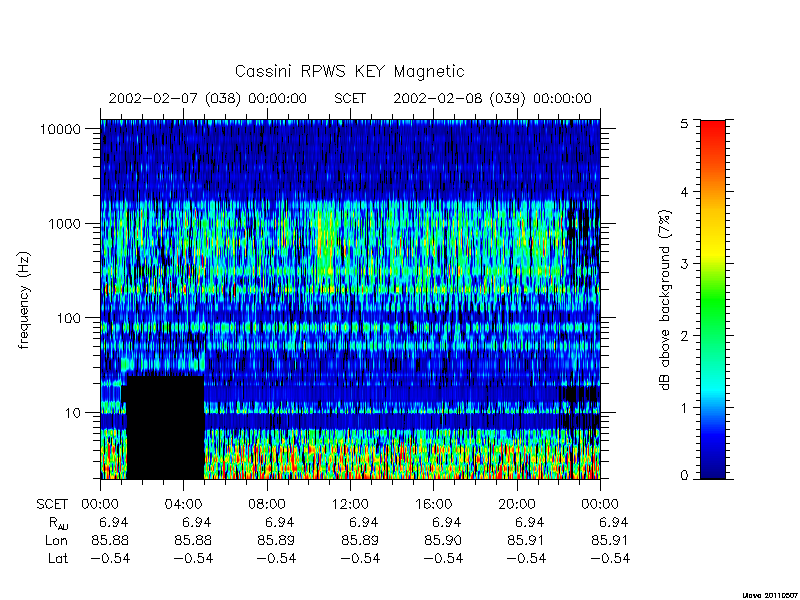This screenshot has height=600, width=800.
Task: Click the Lon value '85.90' under 16:00
Action: pos(443,540)
